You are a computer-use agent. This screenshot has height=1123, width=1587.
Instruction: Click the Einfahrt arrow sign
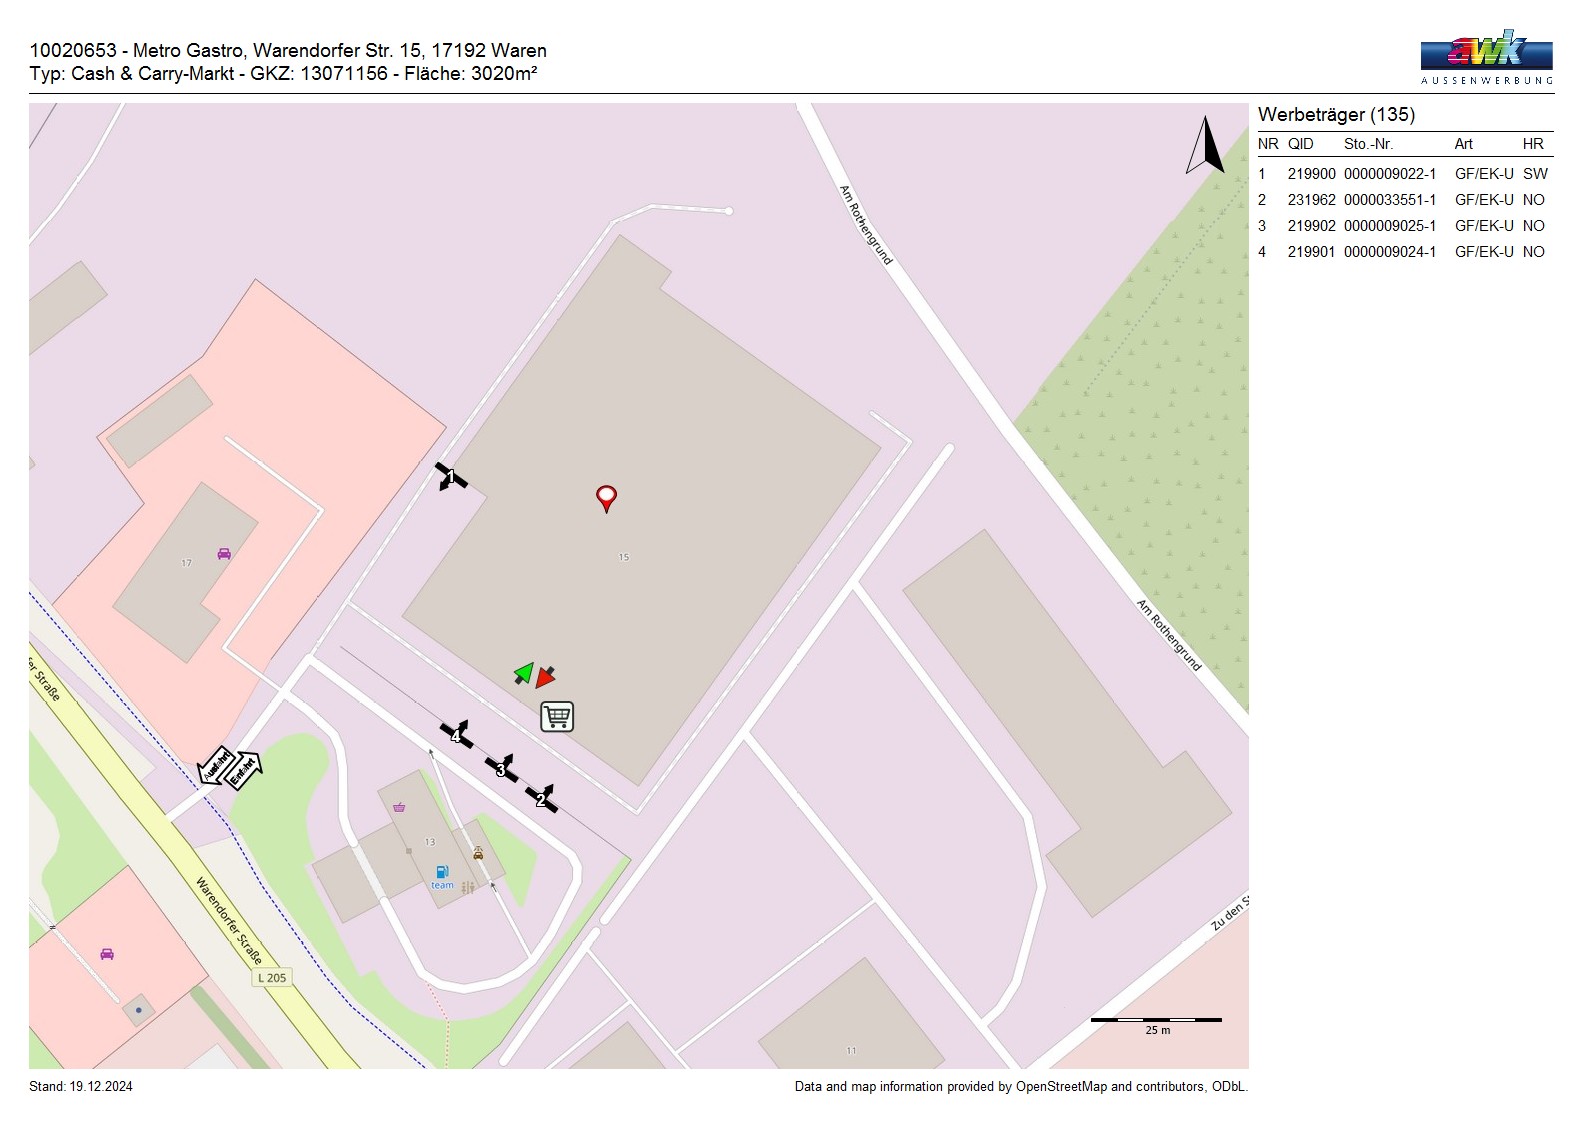pyautogui.click(x=243, y=770)
